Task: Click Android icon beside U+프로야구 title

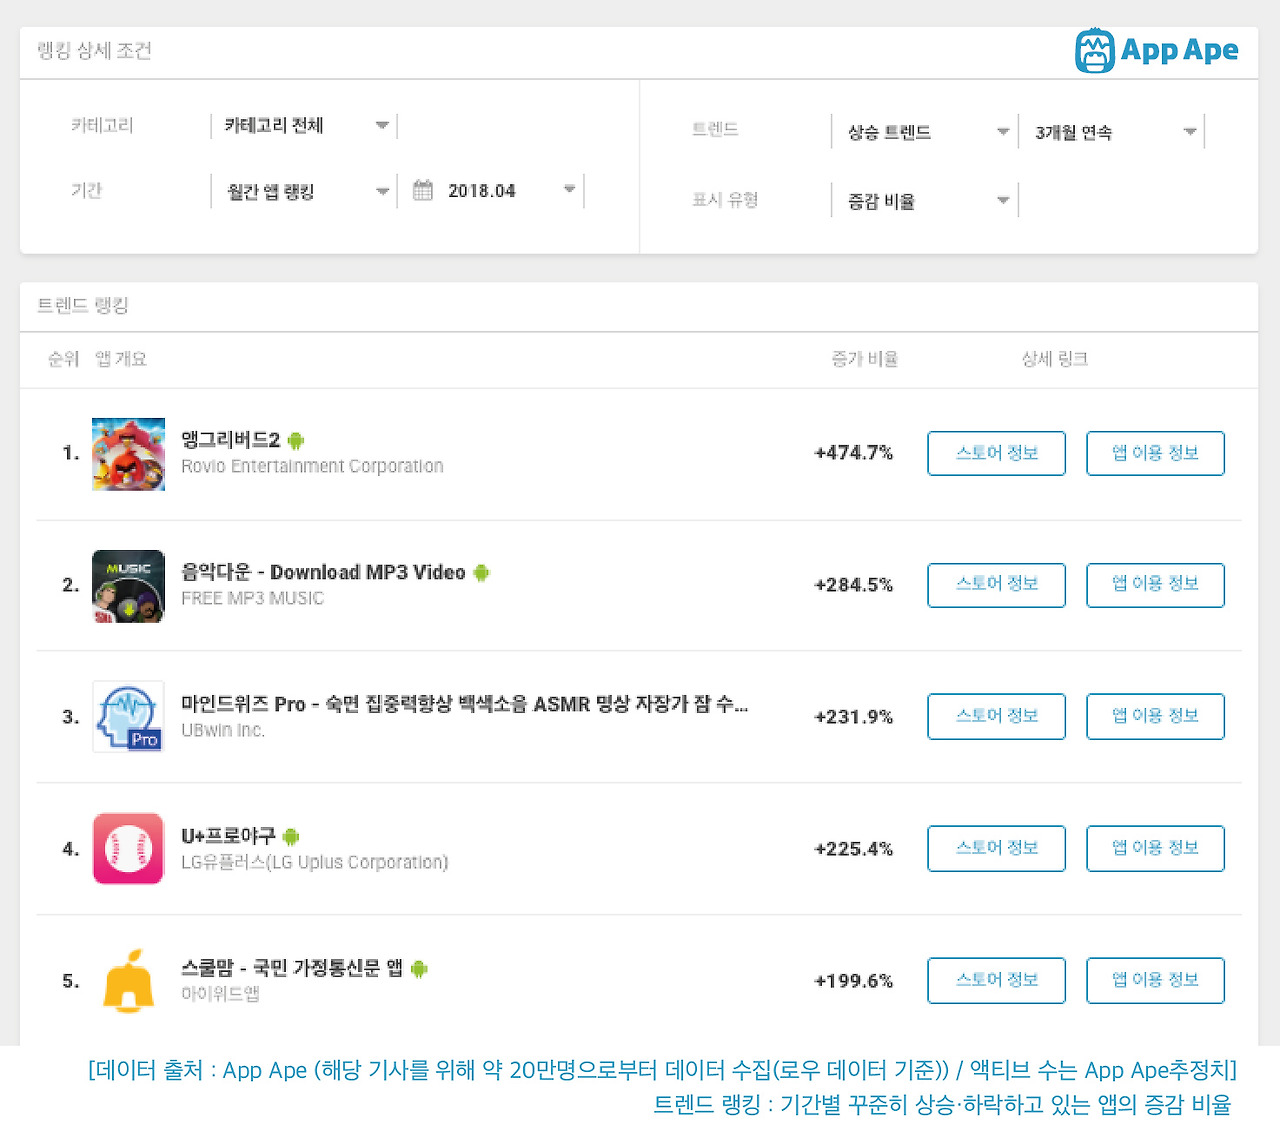Action: click(x=291, y=836)
